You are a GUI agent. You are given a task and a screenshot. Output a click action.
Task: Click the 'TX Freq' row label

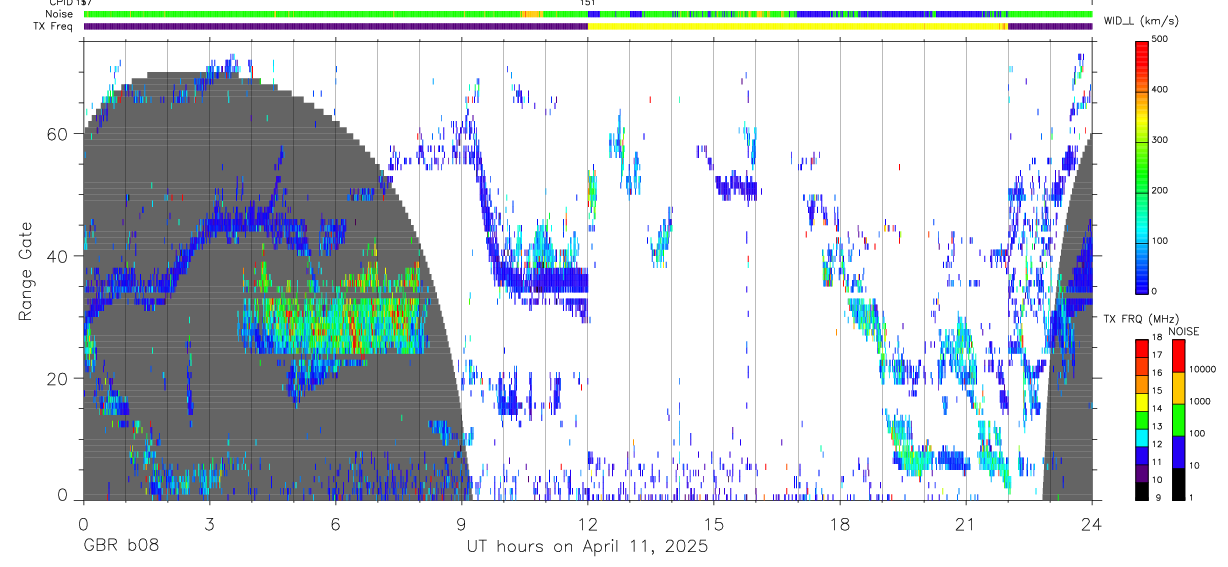pyautogui.click(x=52, y=26)
